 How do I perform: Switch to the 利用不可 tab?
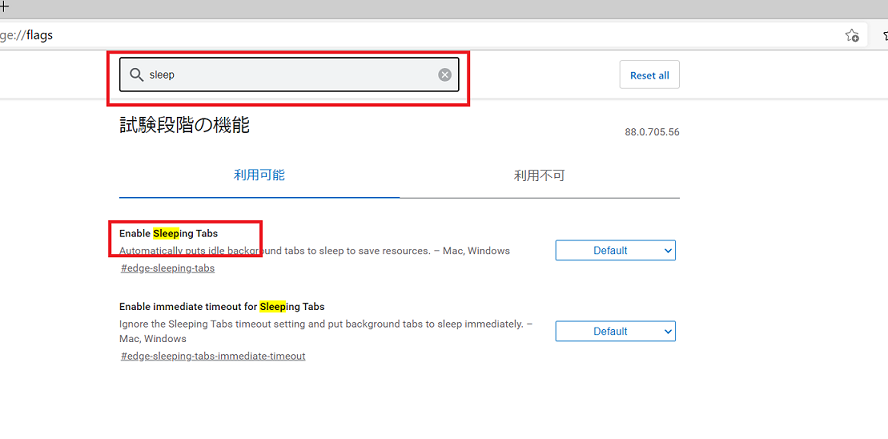point(539,175)
